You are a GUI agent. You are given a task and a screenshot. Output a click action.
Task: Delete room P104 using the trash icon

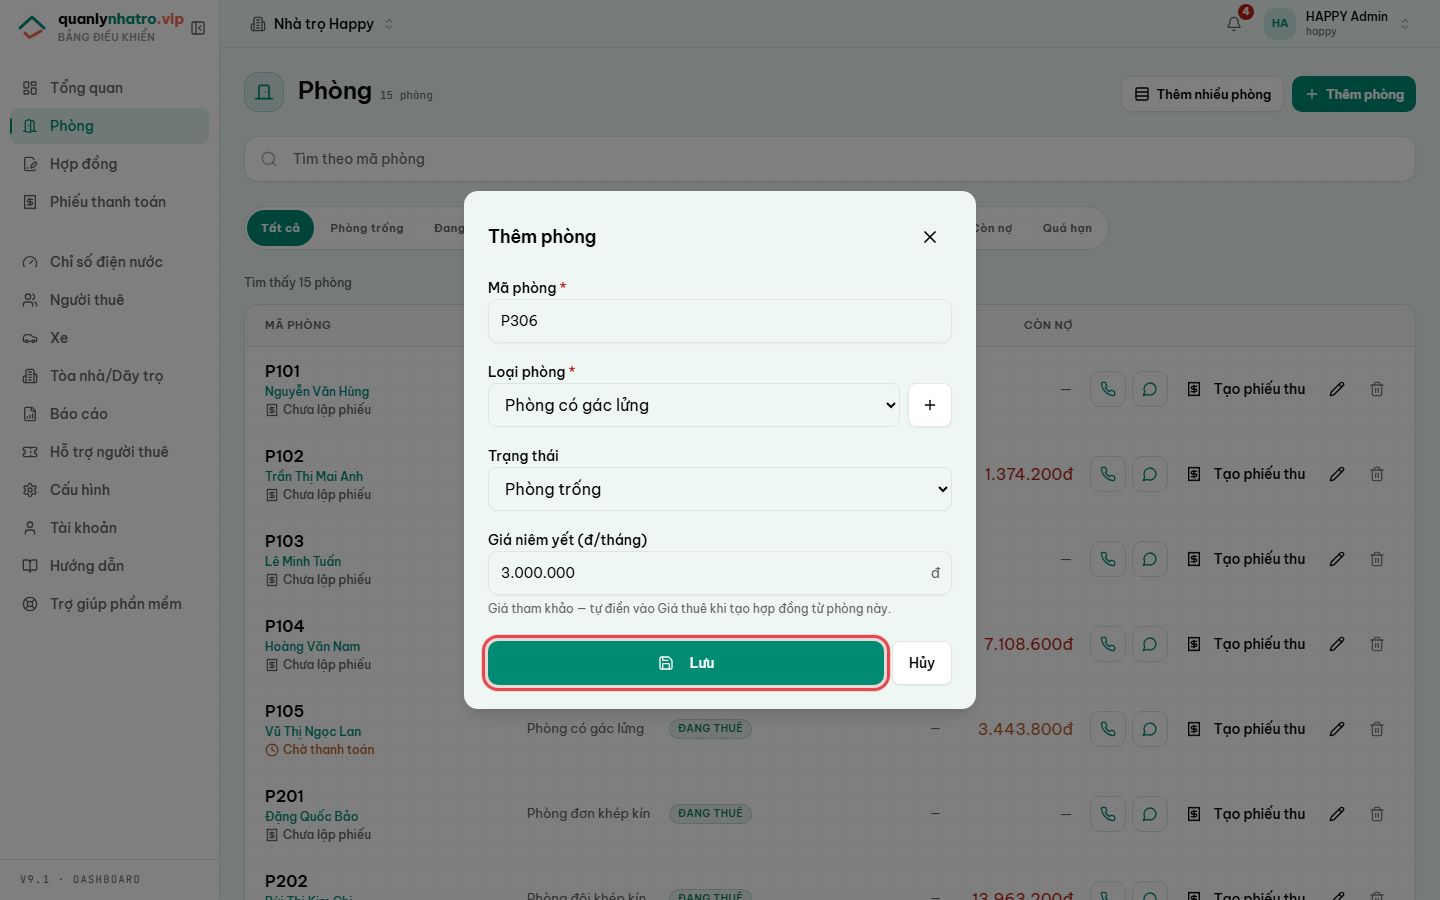click(x=1377, y=644)
